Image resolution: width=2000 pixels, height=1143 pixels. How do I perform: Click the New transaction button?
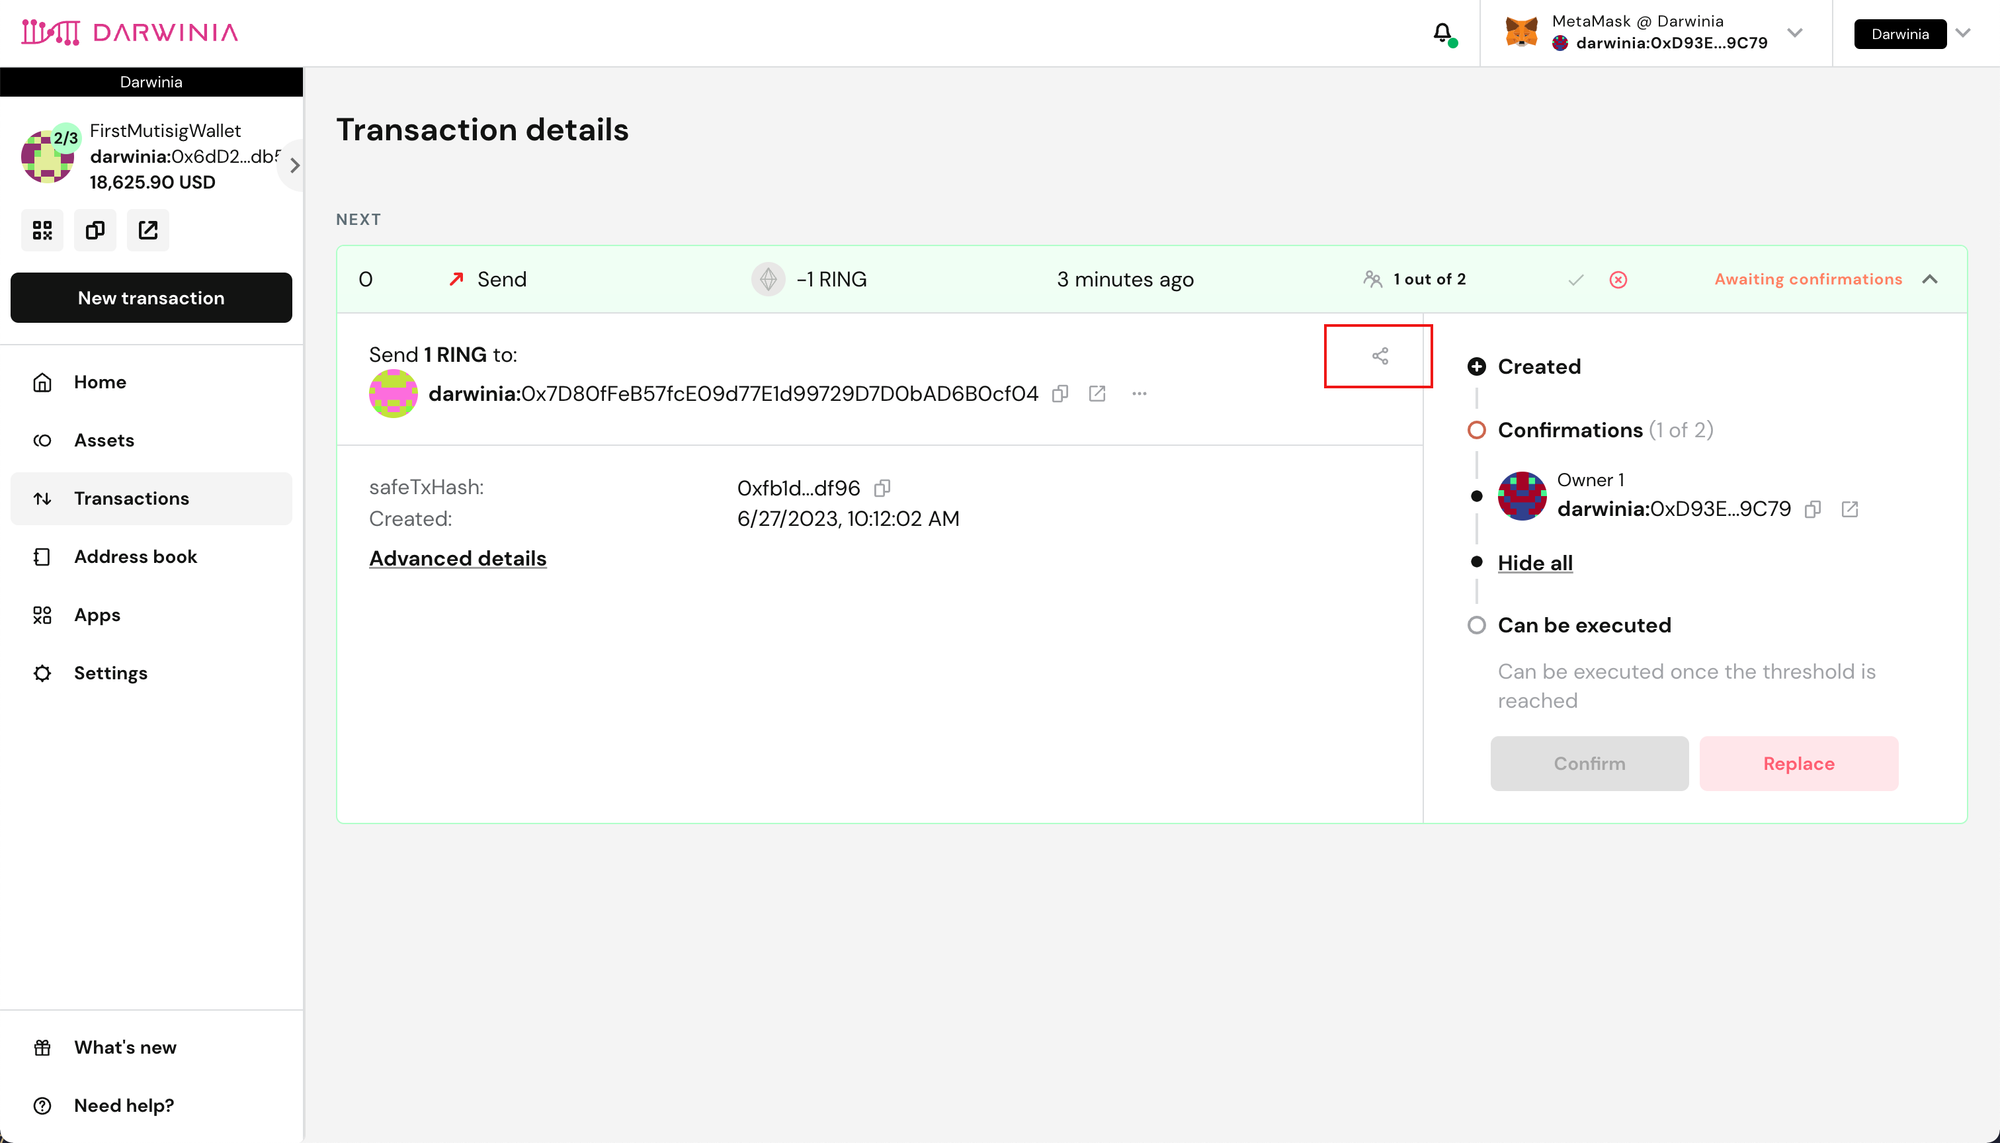(151, 298)
